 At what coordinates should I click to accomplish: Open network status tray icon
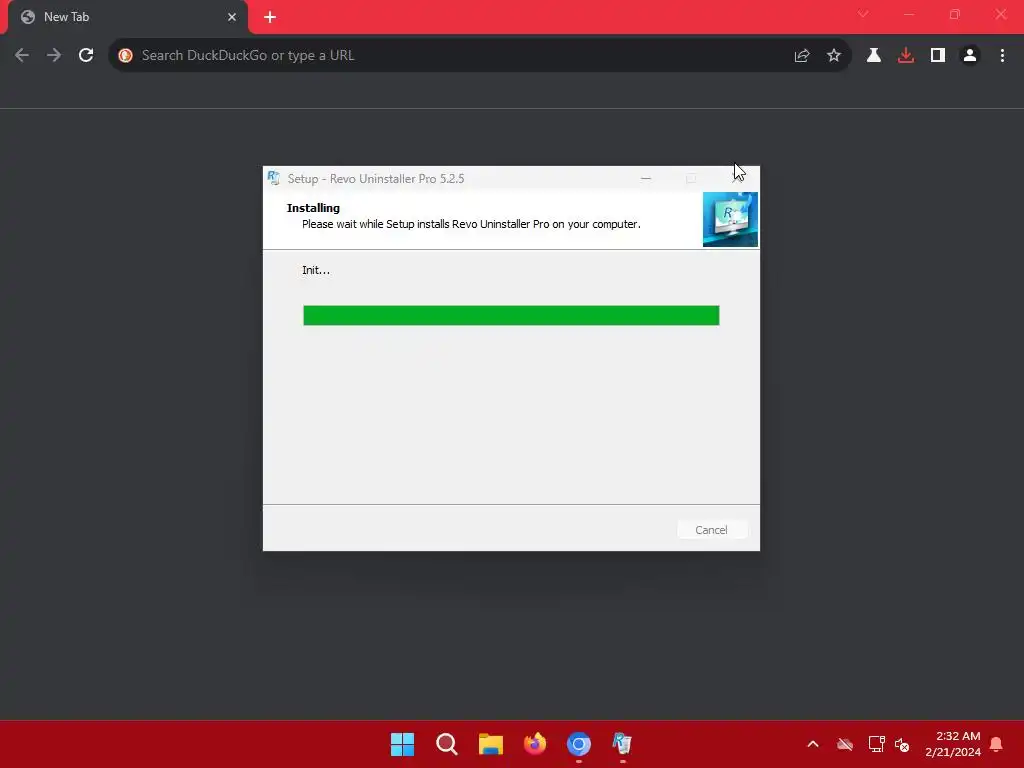(x=876, y=744)
